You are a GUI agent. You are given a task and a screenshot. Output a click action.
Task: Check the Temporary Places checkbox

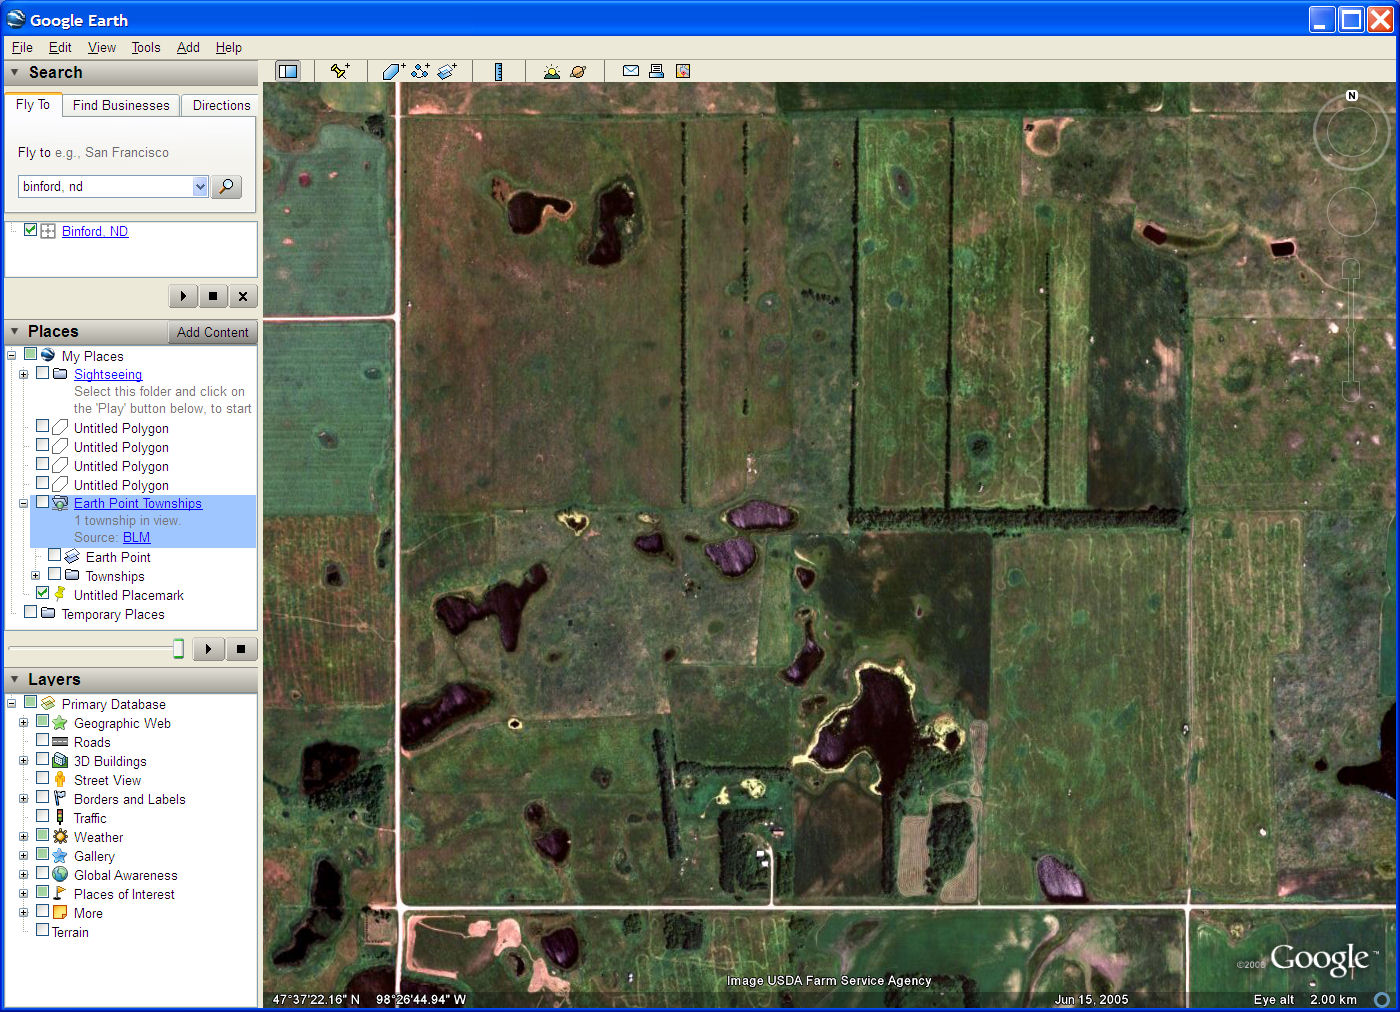coord(30,612)
